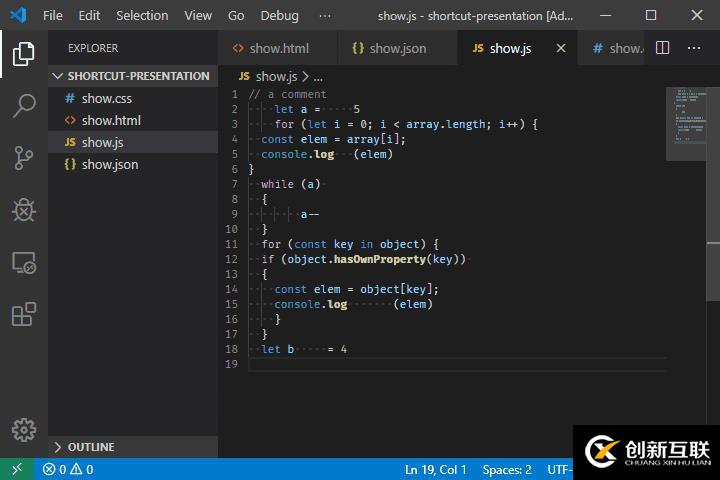Click the remote window indicator in status bar
This screenshot has height=480, width=720.
click(17, 469)
